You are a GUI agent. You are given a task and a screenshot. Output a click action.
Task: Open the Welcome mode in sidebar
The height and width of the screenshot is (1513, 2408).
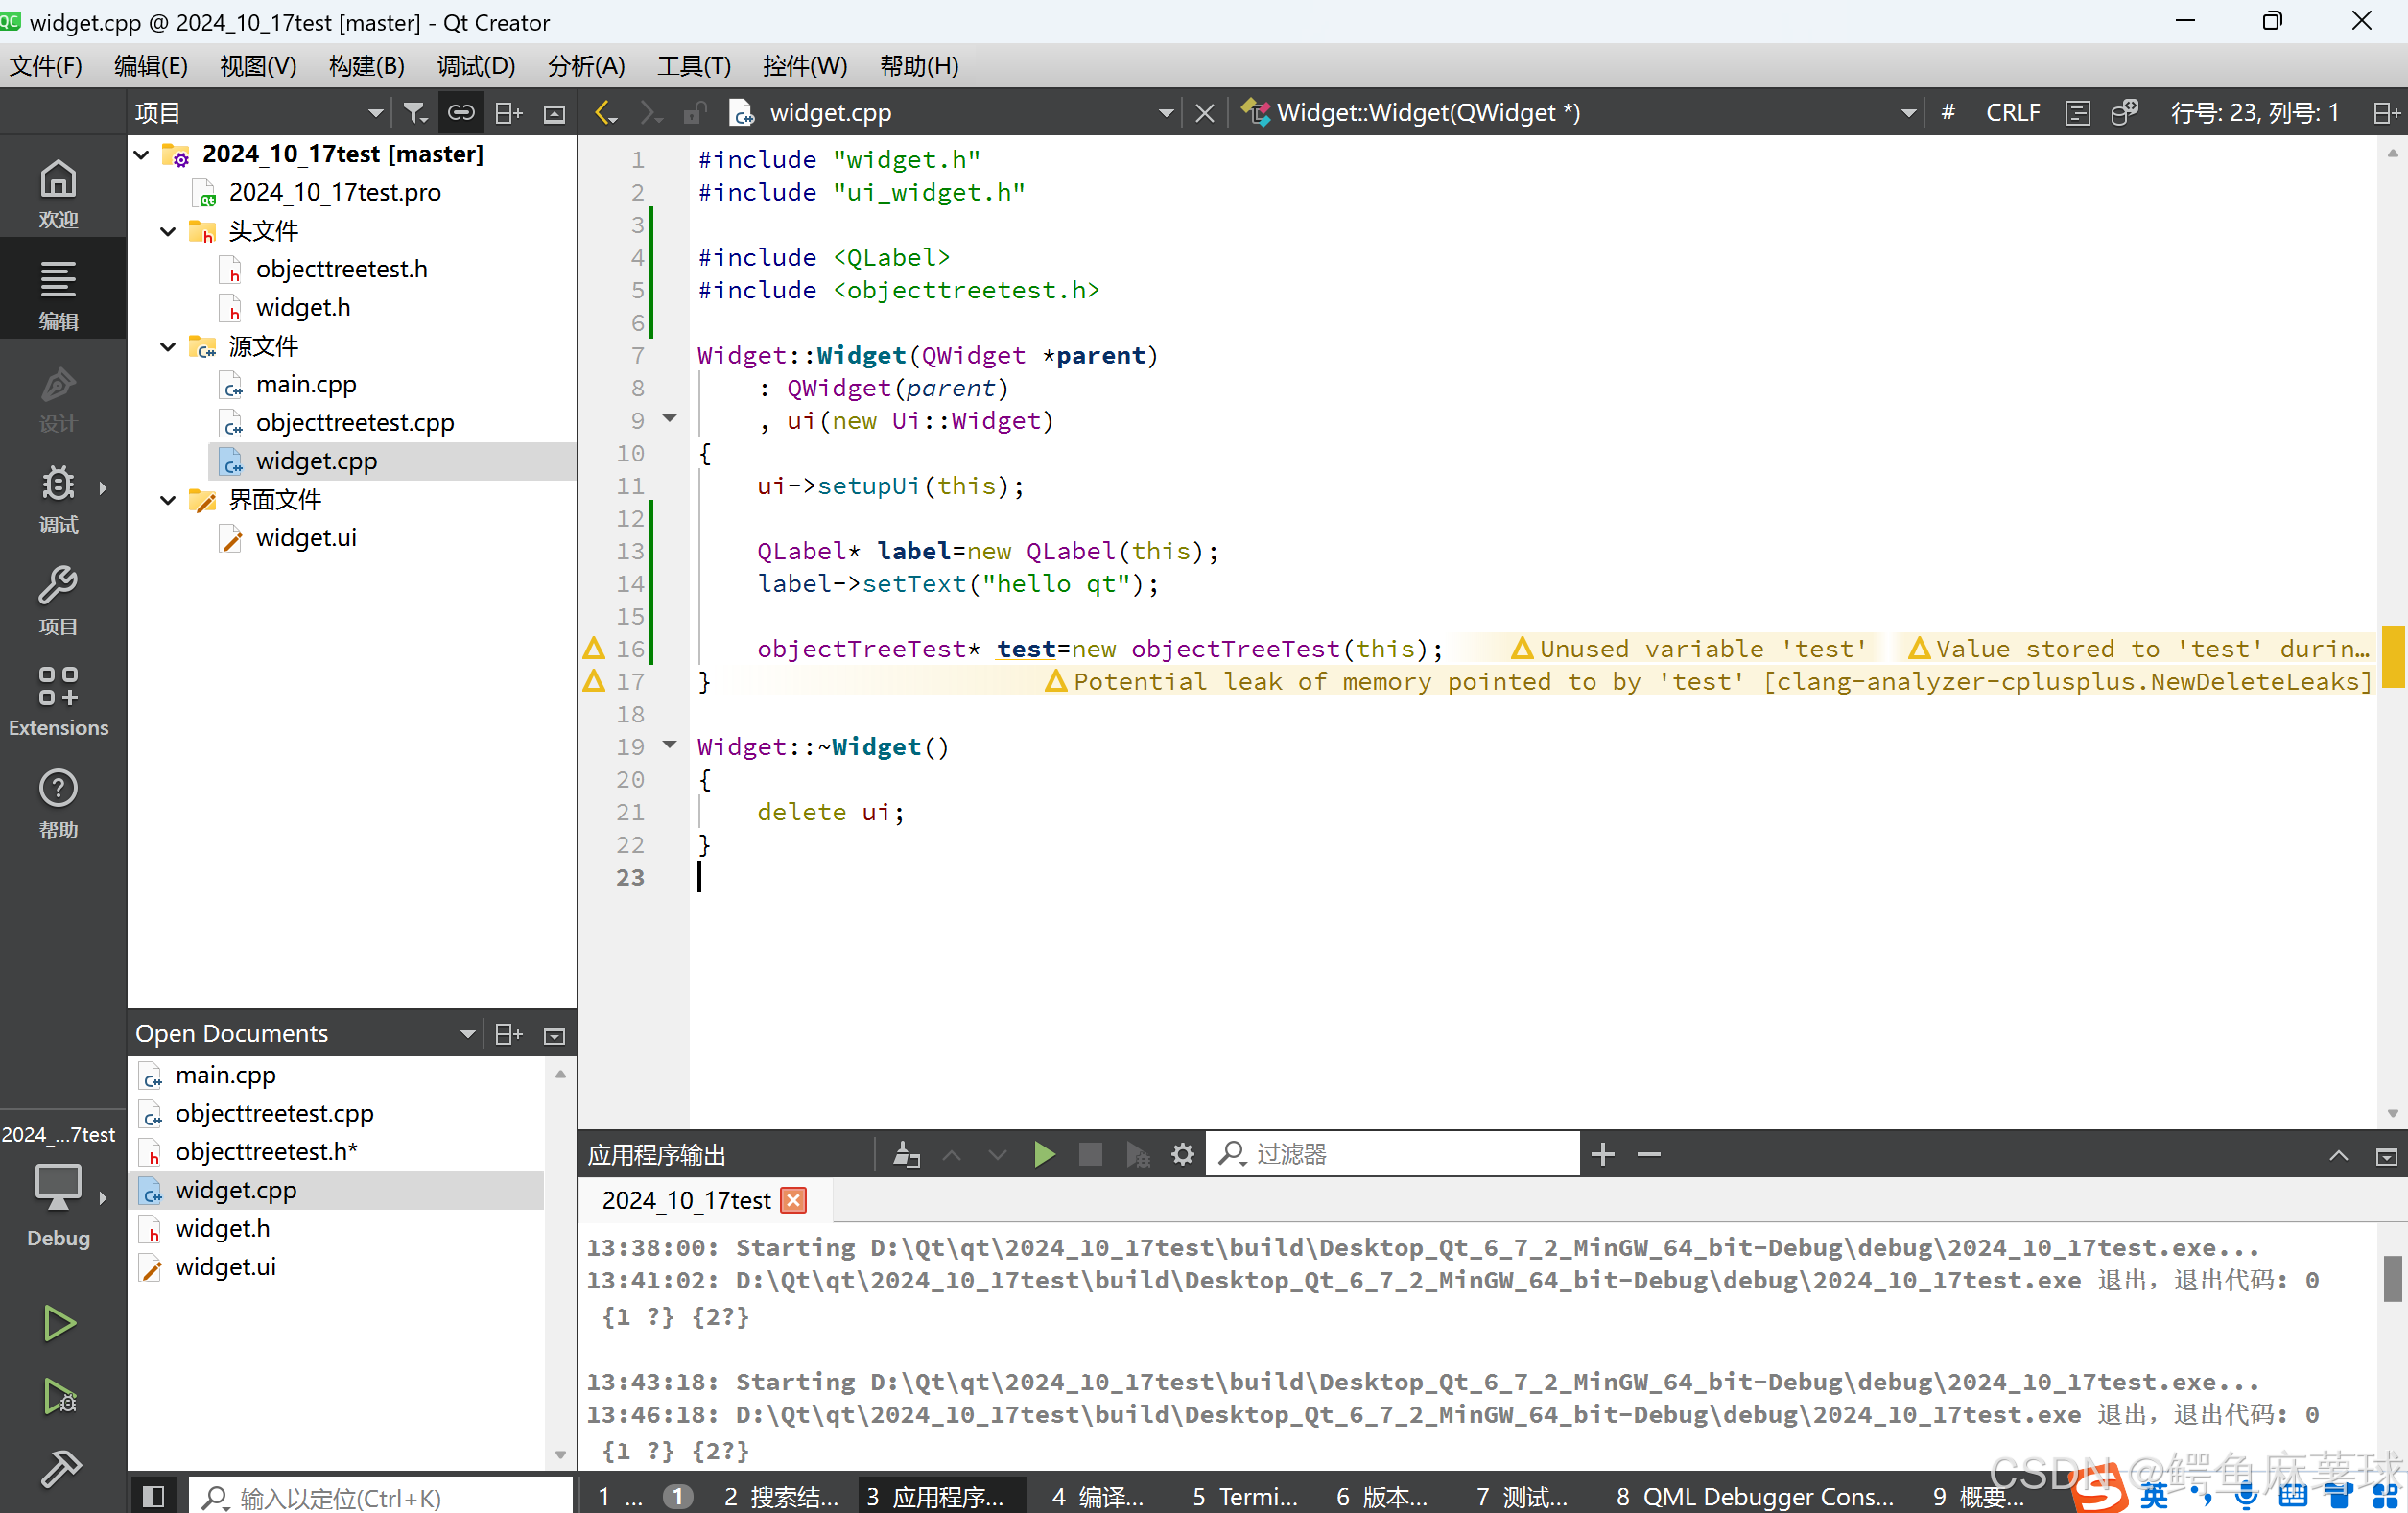[x=58, y=194]
